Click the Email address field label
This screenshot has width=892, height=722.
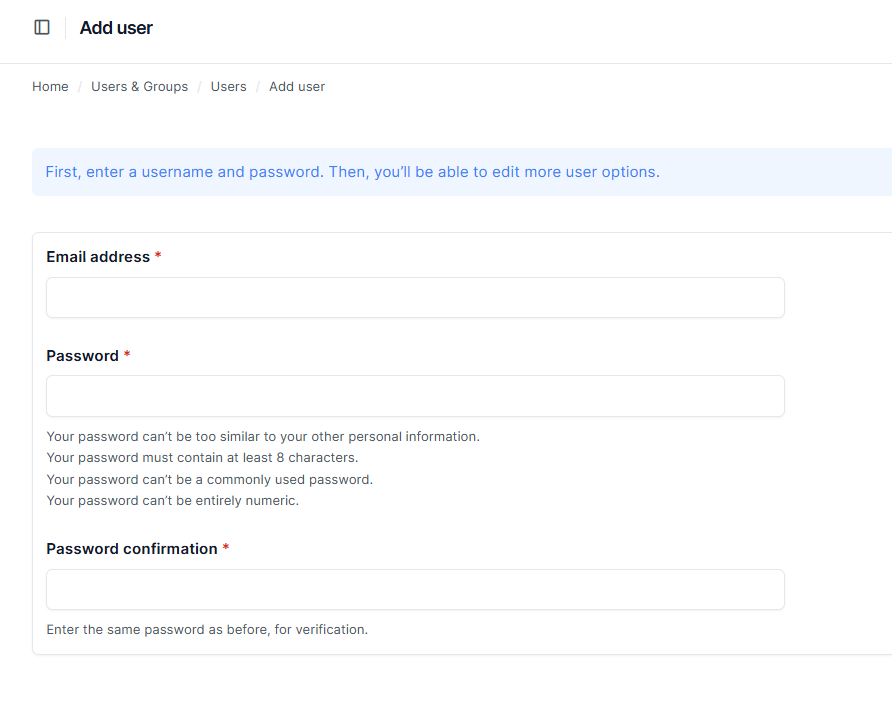[98, 257]
